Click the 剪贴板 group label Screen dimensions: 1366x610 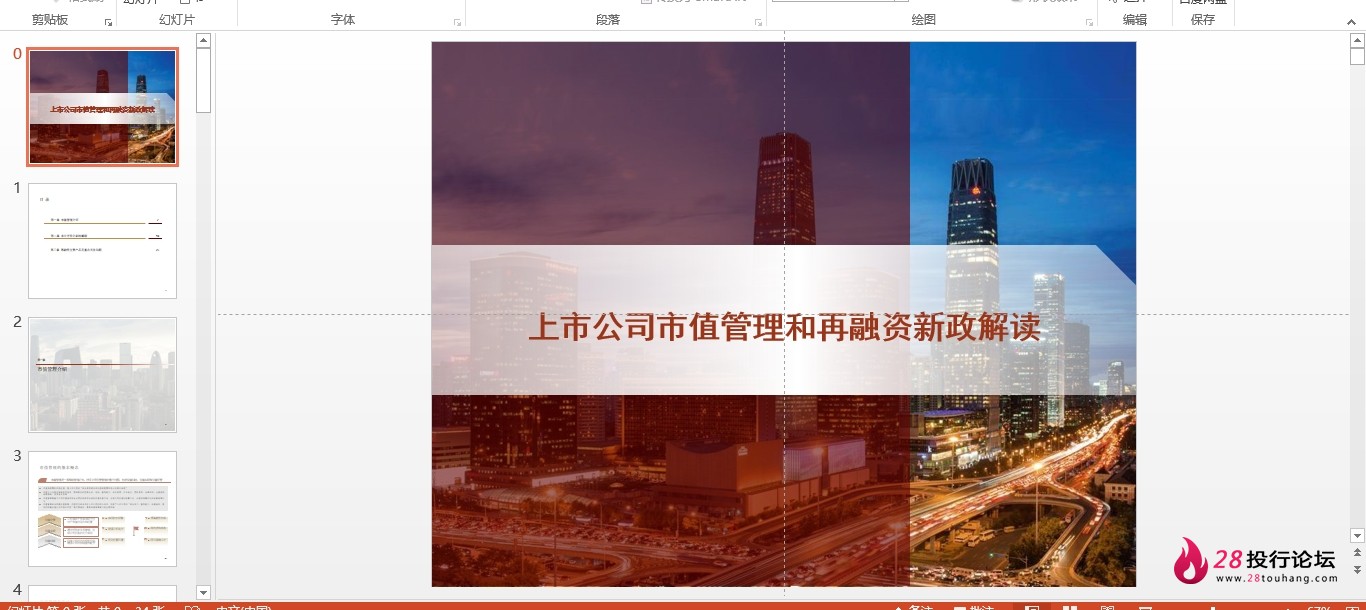[50, 19]
